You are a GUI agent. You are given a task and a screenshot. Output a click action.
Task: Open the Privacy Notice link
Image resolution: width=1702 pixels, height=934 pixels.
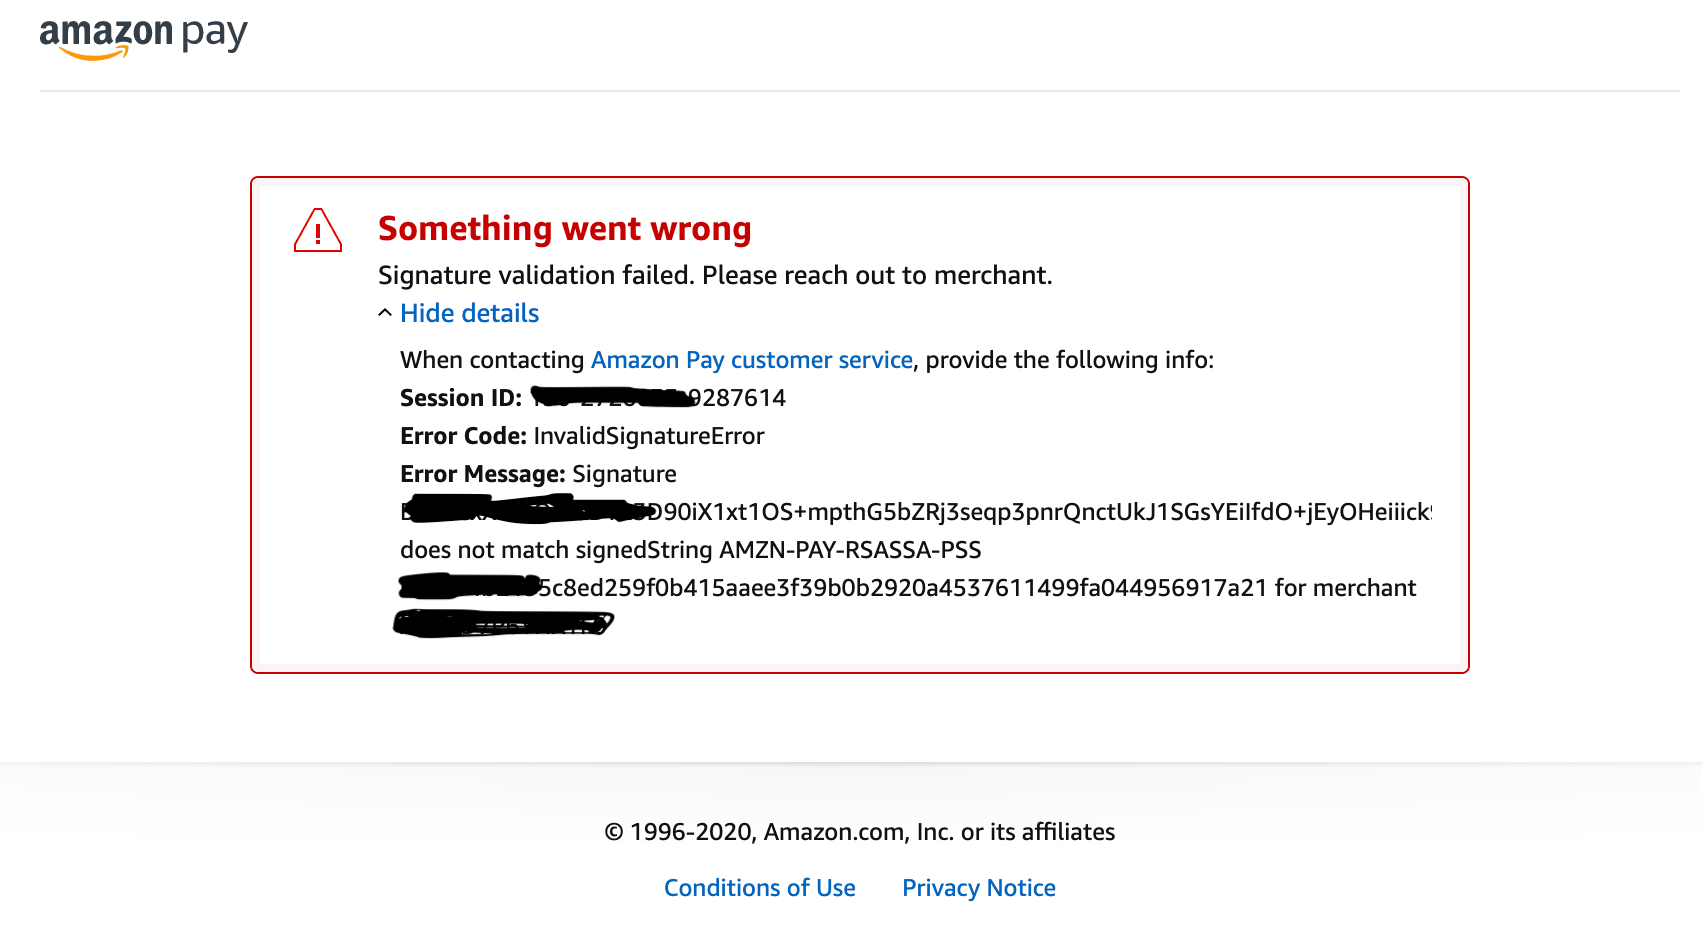click(x=978, y=888)
